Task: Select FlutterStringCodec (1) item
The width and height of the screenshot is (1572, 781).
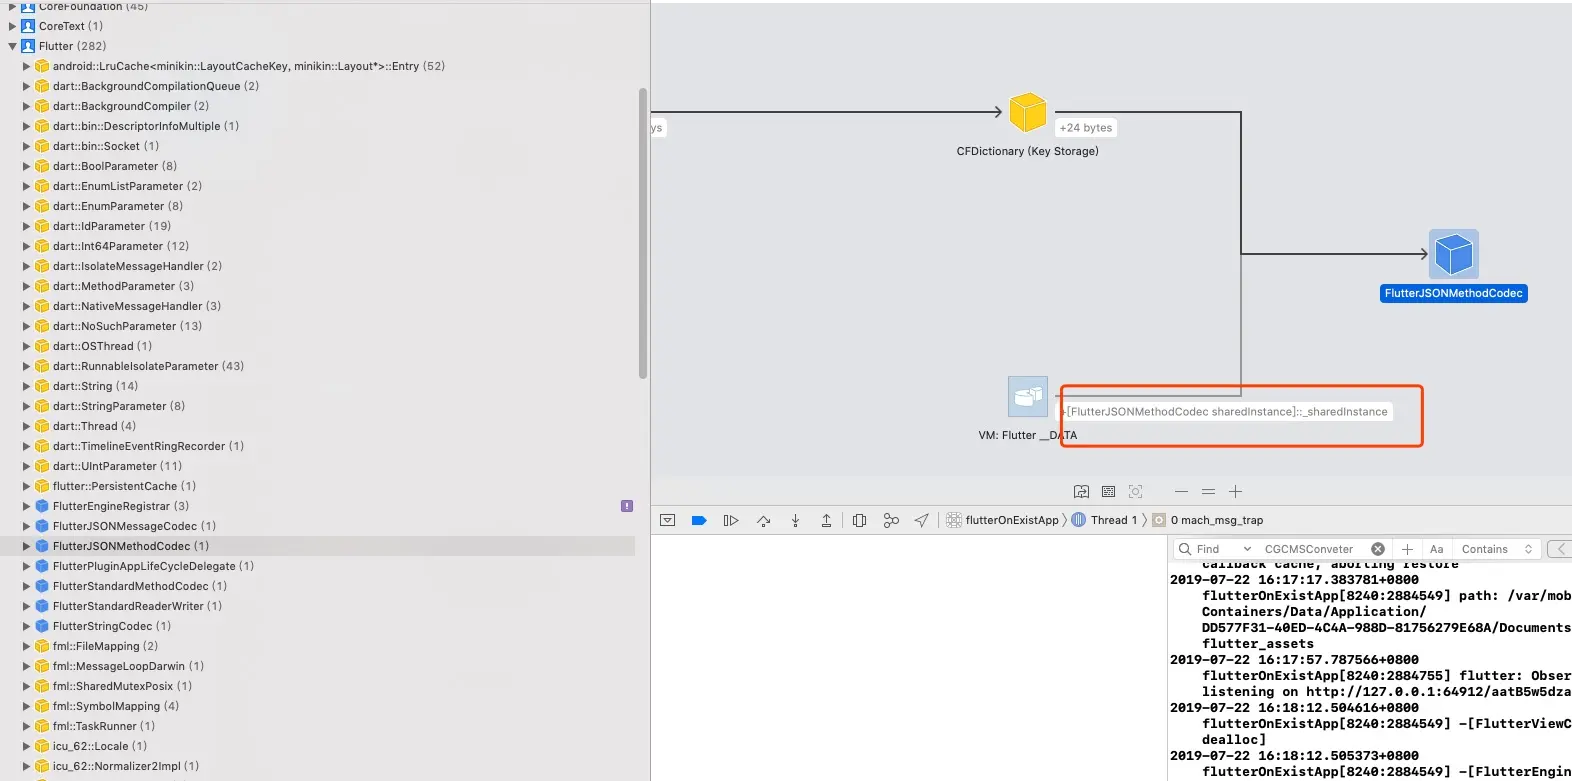Action: click(112, 626)
